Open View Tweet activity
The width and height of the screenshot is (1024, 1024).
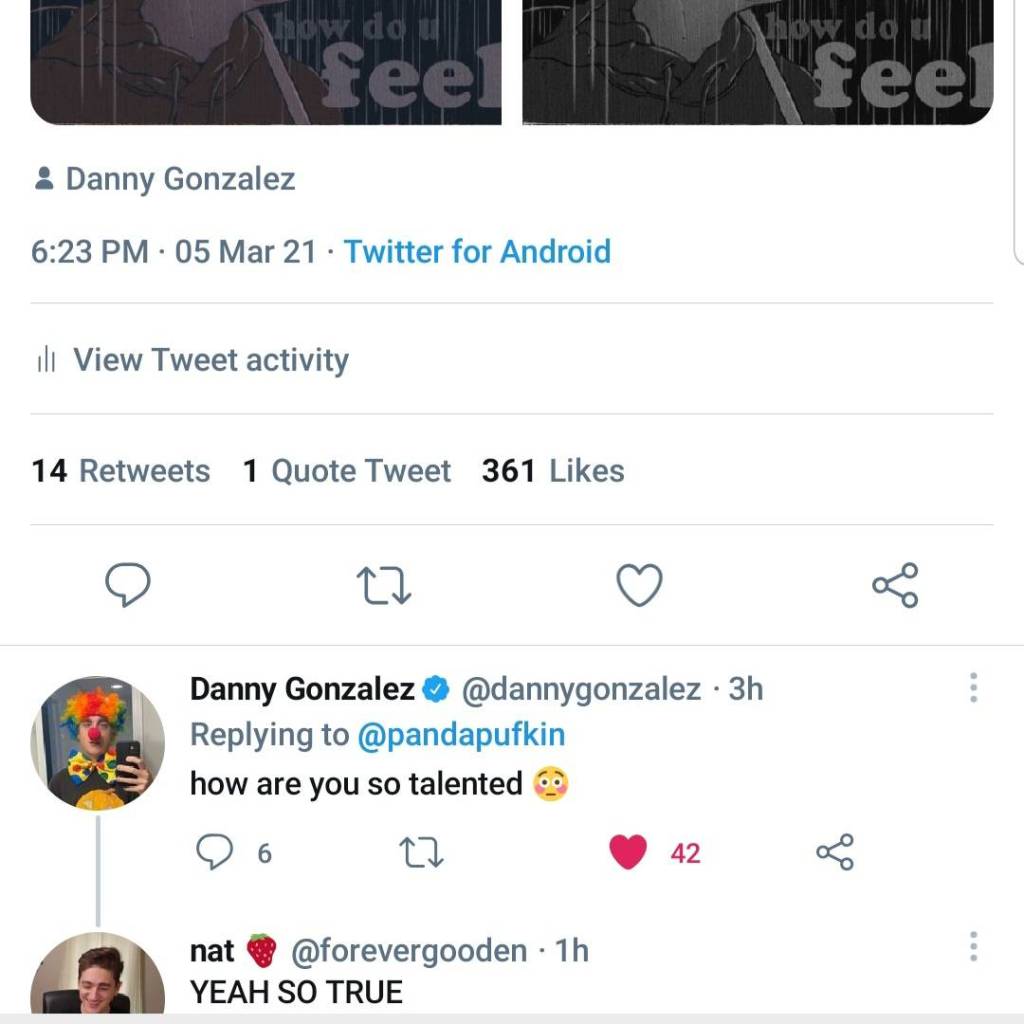click(x=210, y=360)
